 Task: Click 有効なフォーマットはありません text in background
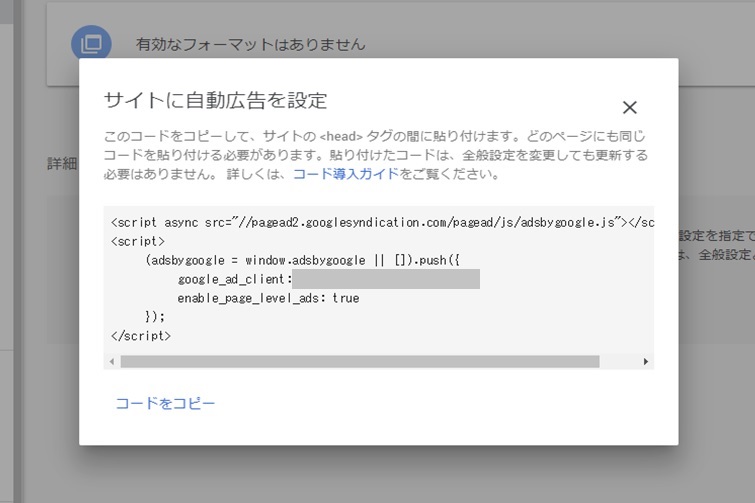click(250, 44)
